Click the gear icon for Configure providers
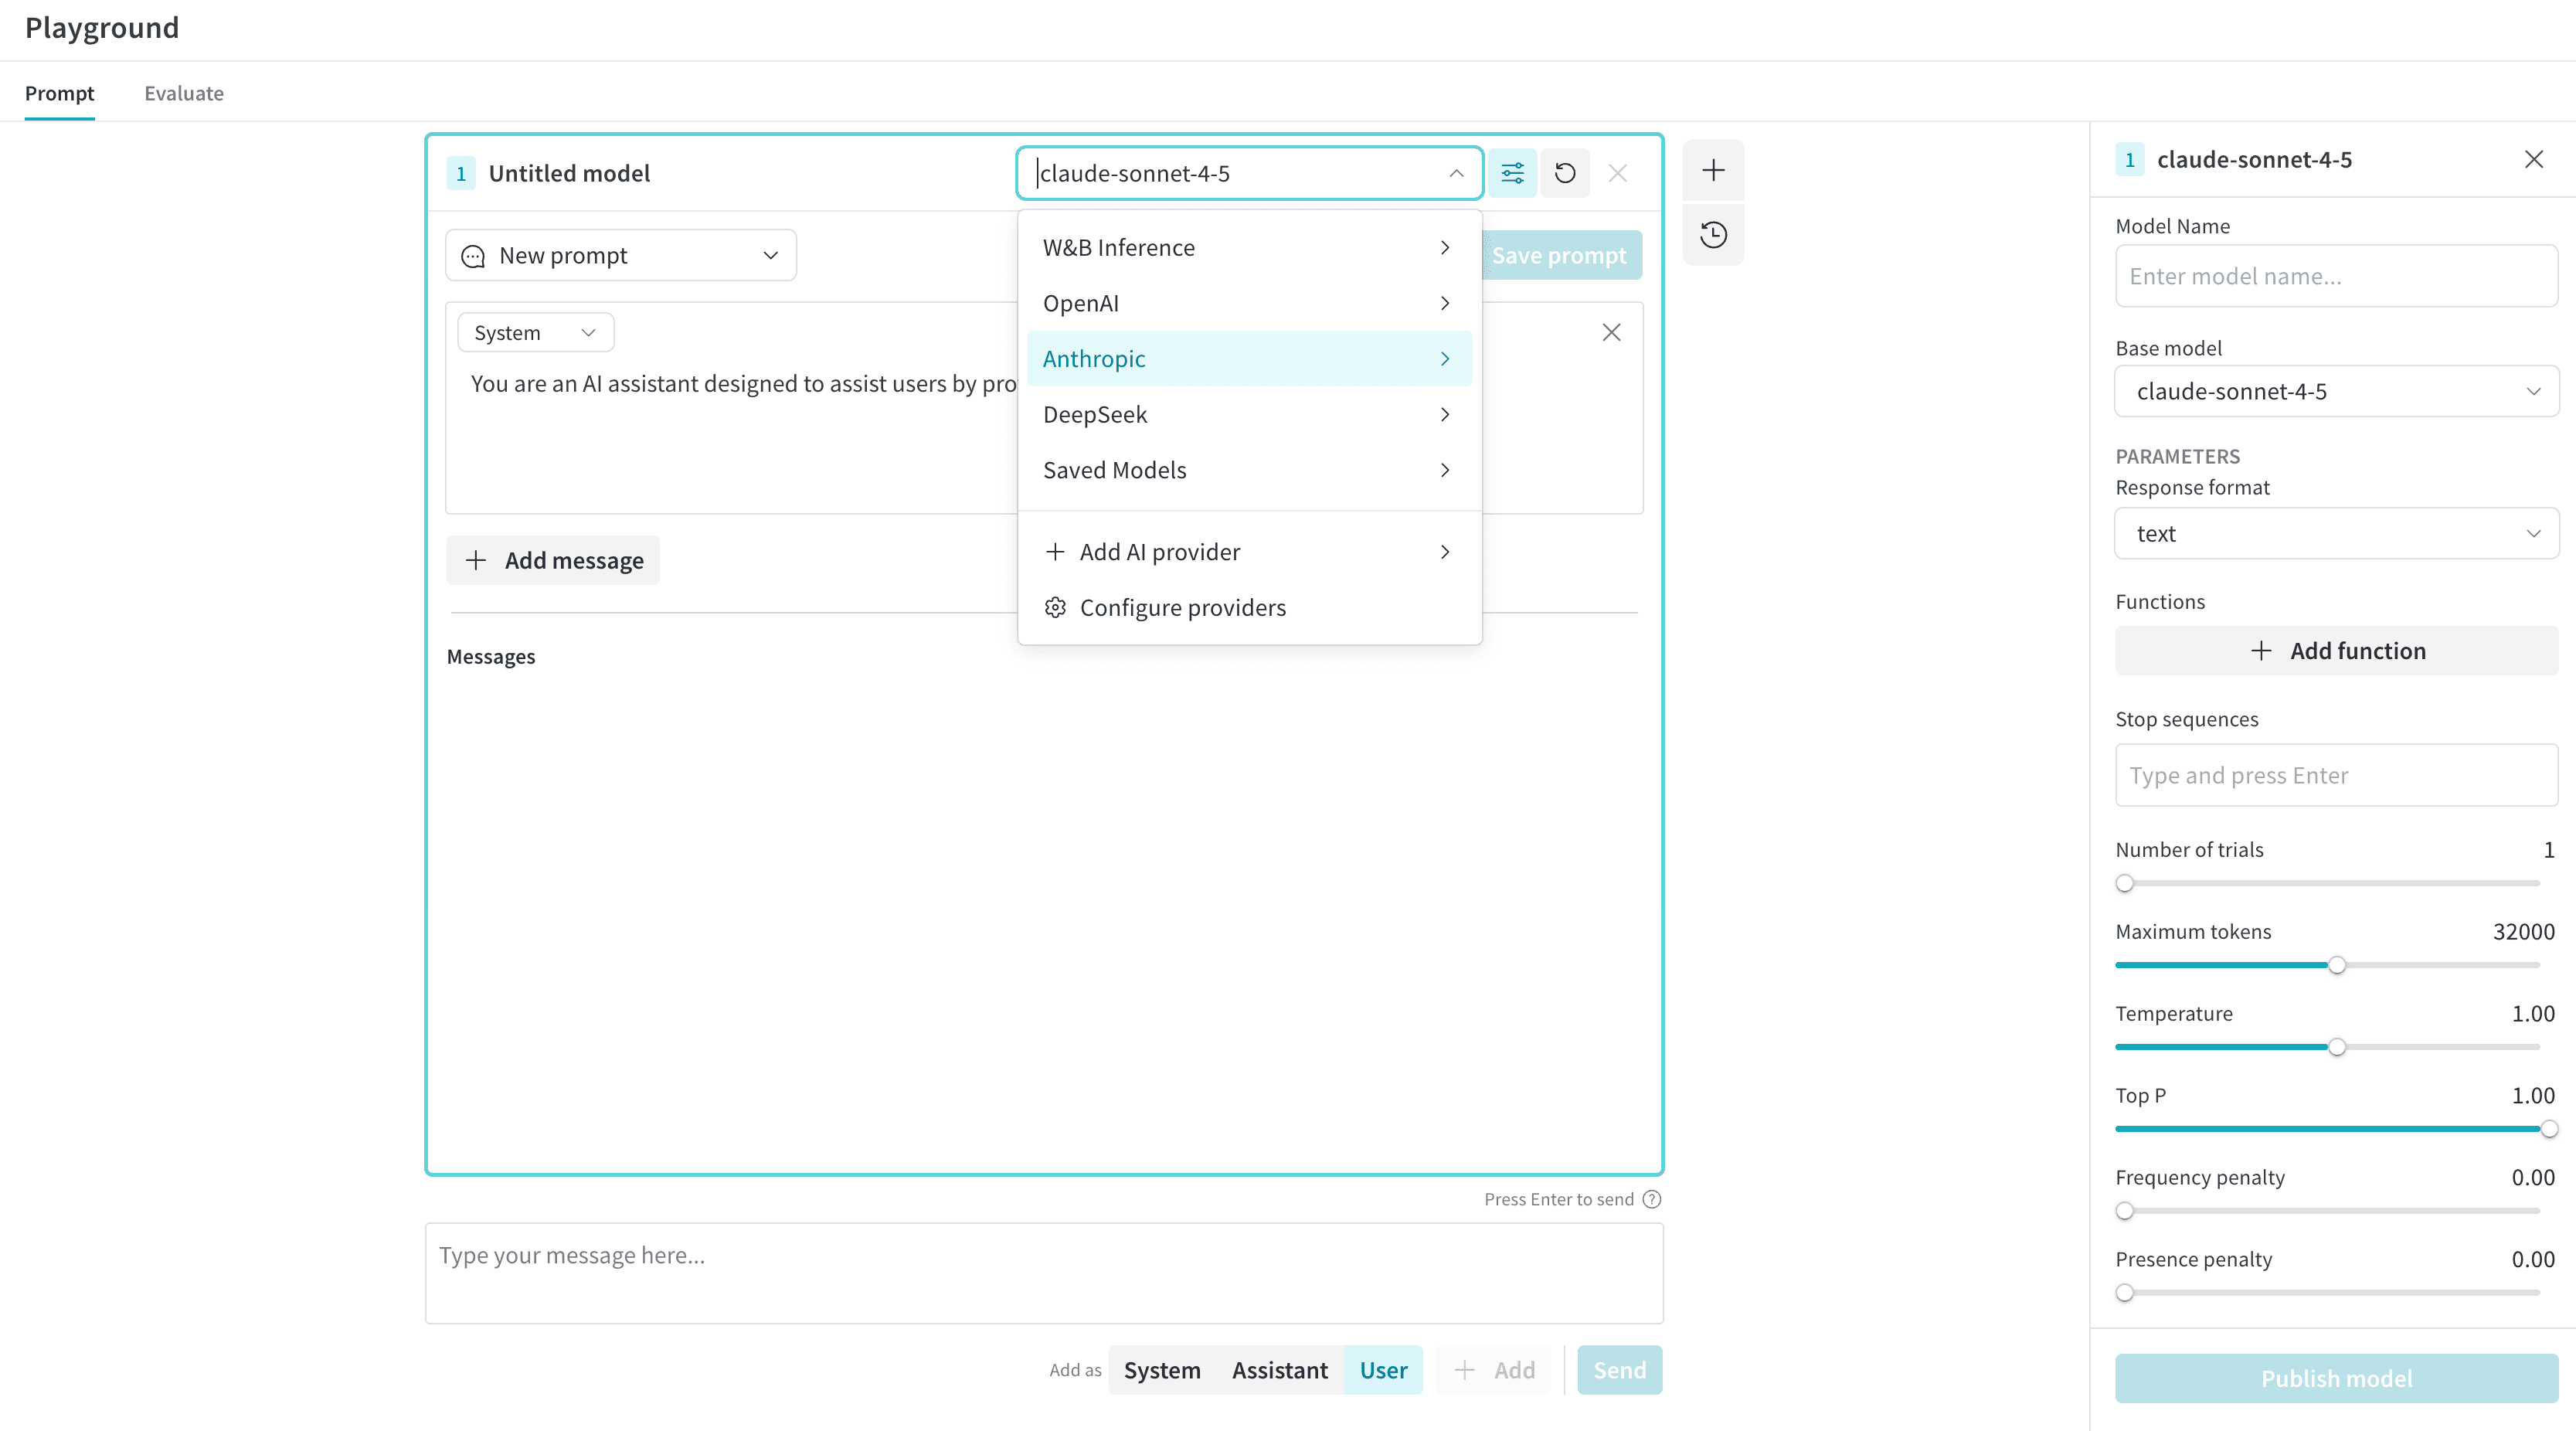2576x1431 pixels. 1055,607
